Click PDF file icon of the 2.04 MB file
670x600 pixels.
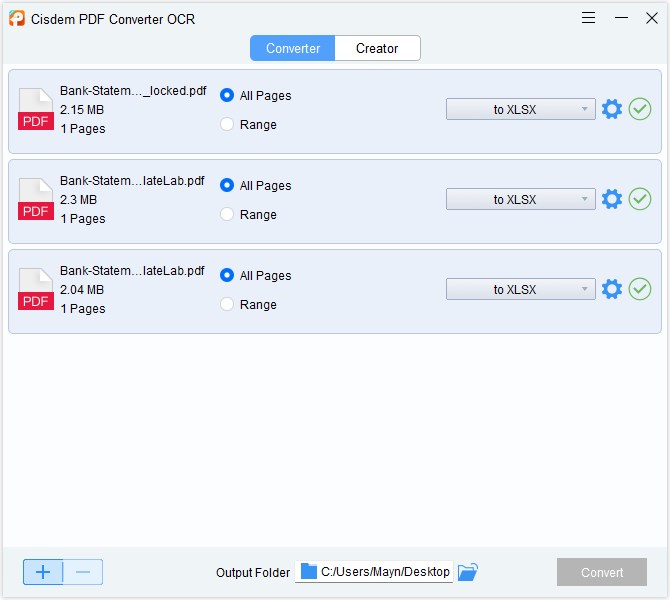click(x=36, y=289)
